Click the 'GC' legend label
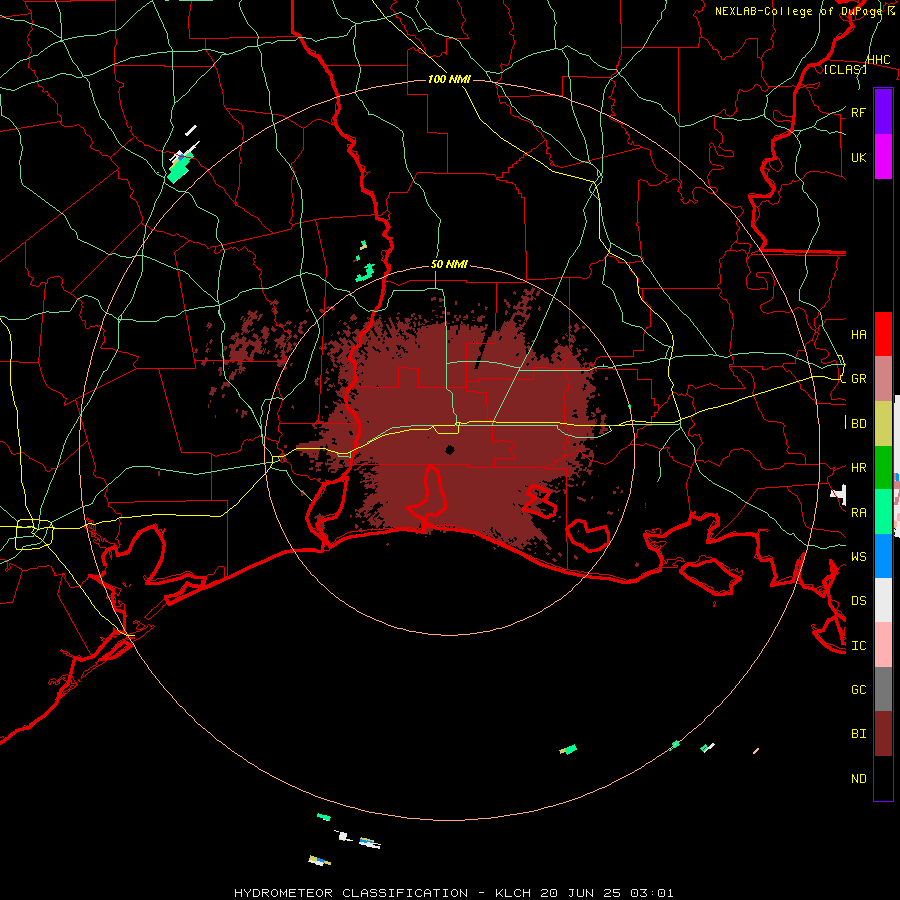The height and width of the screenshot is (900, 900). coord(858,689)
